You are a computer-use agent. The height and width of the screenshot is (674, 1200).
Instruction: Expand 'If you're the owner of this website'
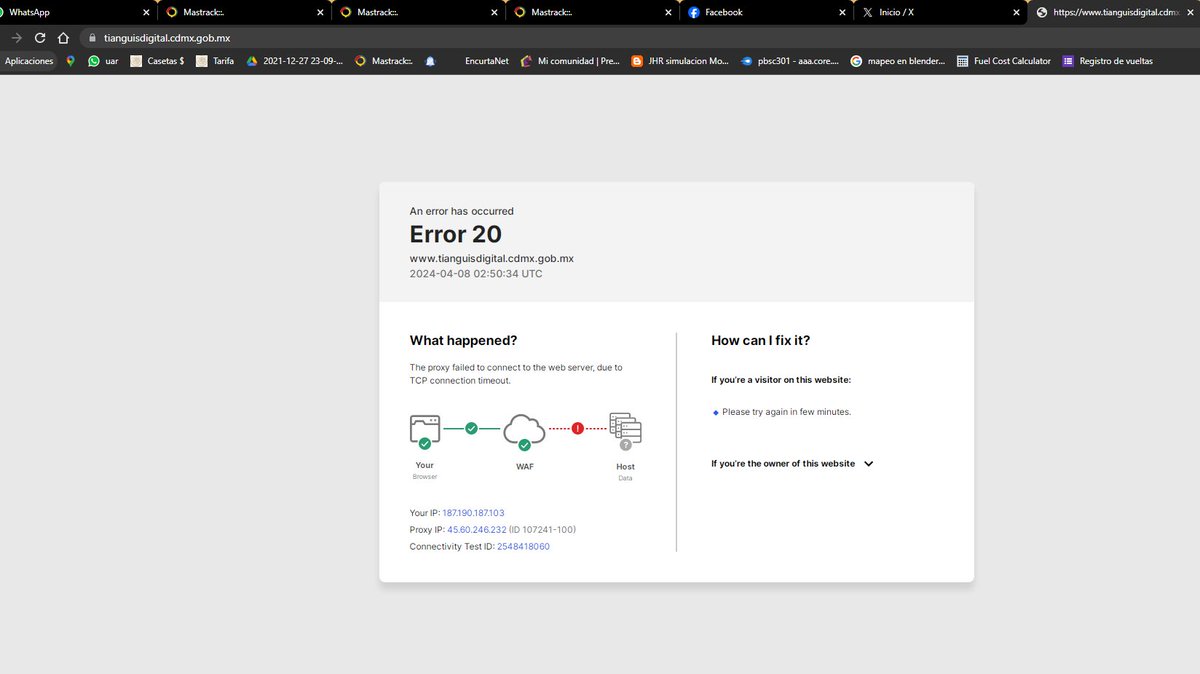[792, 464]
